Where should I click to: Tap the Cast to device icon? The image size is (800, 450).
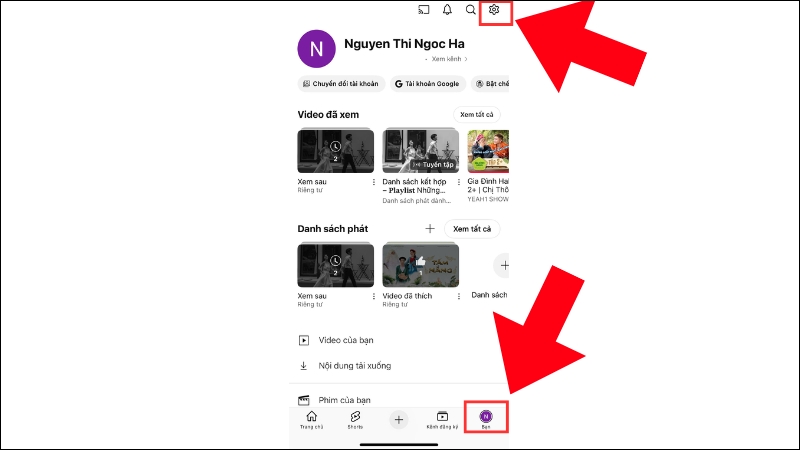pos(424,10)
